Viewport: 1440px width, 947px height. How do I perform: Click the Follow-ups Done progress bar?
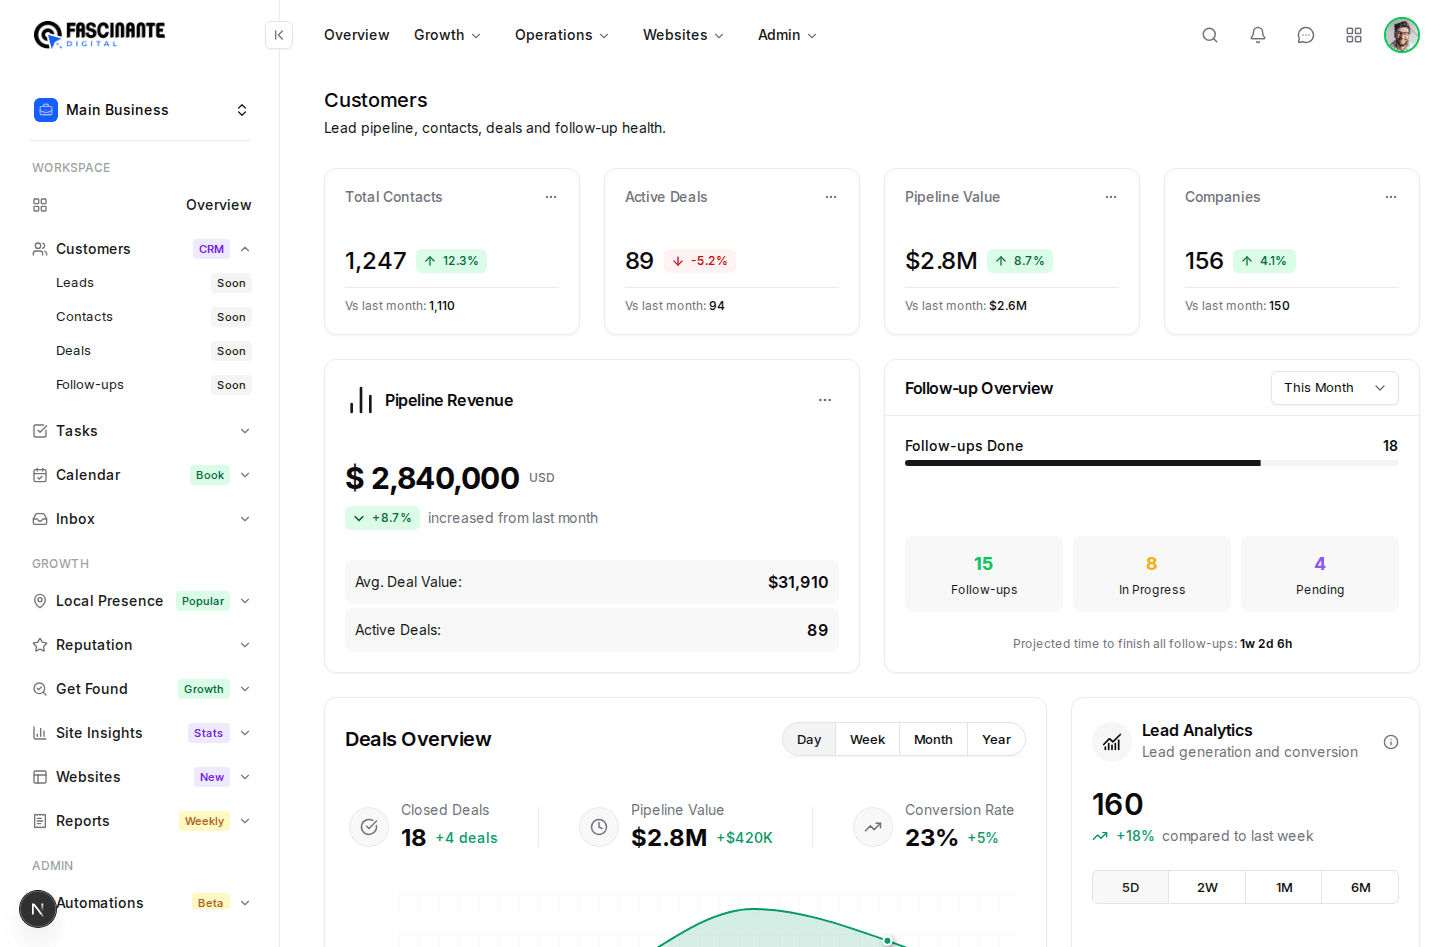(x=1152, y=463)
